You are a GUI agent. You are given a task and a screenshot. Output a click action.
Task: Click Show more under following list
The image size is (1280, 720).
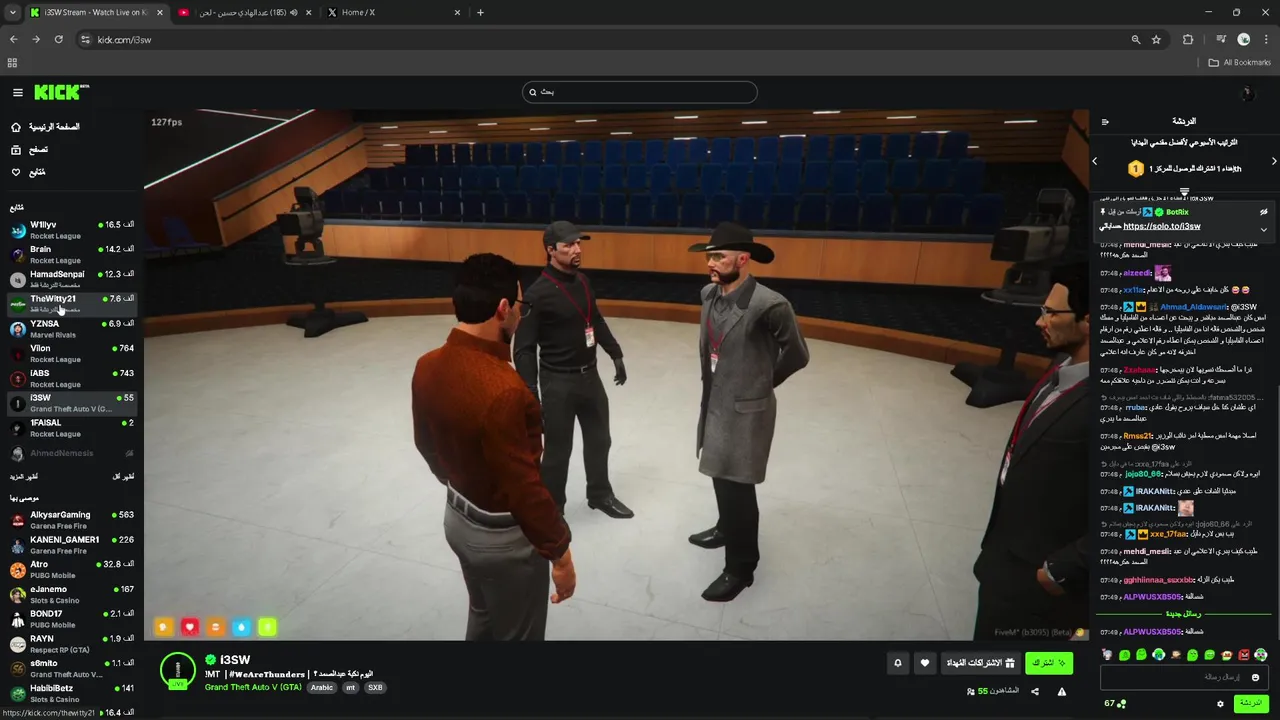pos(24,477)
